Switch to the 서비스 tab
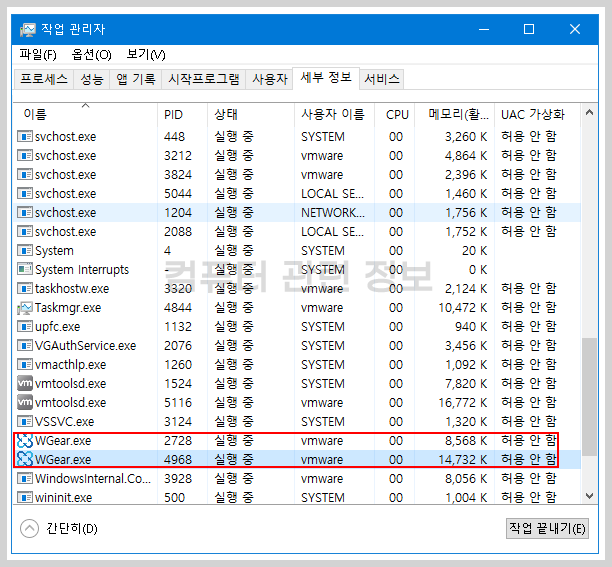This screenshot has height=567, width=612. click(x=382, y=80)
